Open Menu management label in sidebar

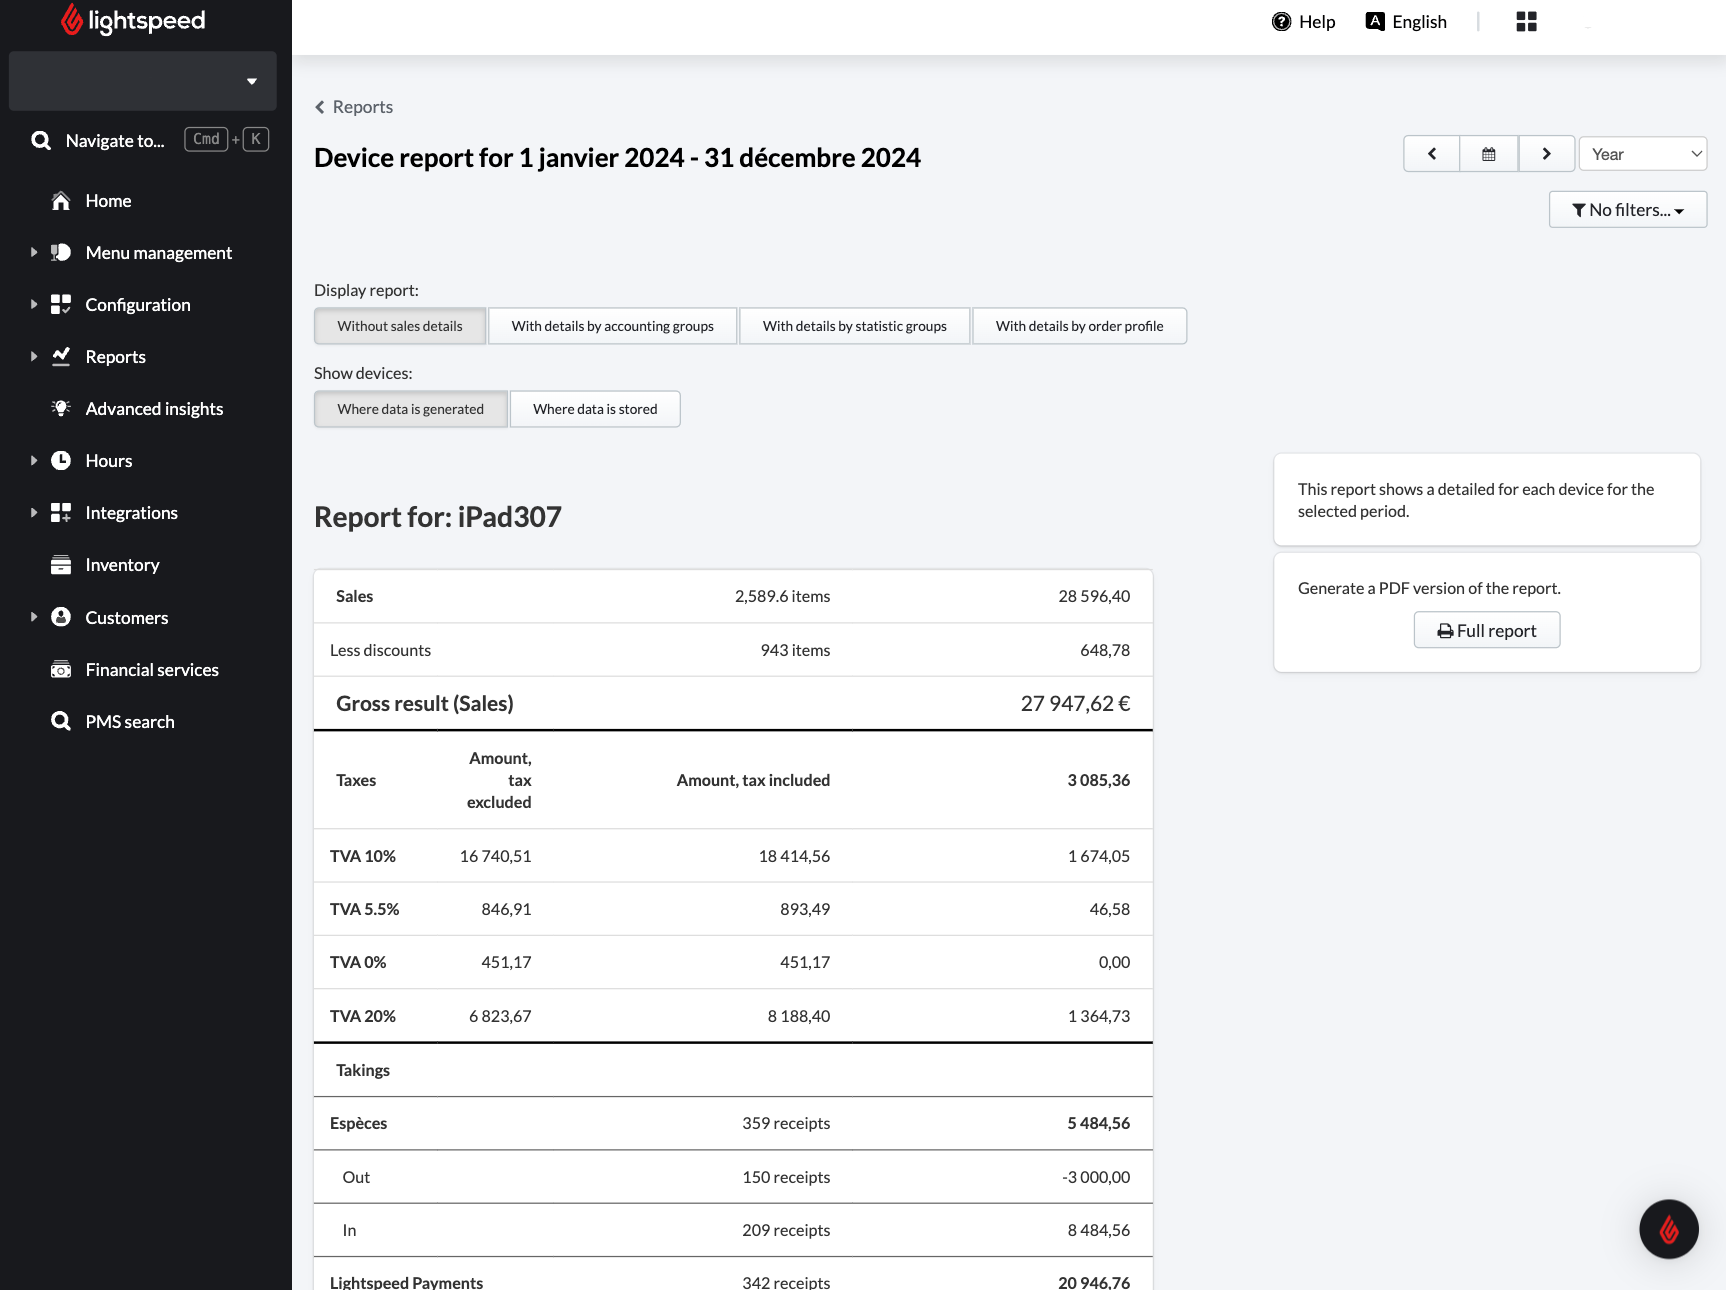pyautogui.click(x=159, y=253)
